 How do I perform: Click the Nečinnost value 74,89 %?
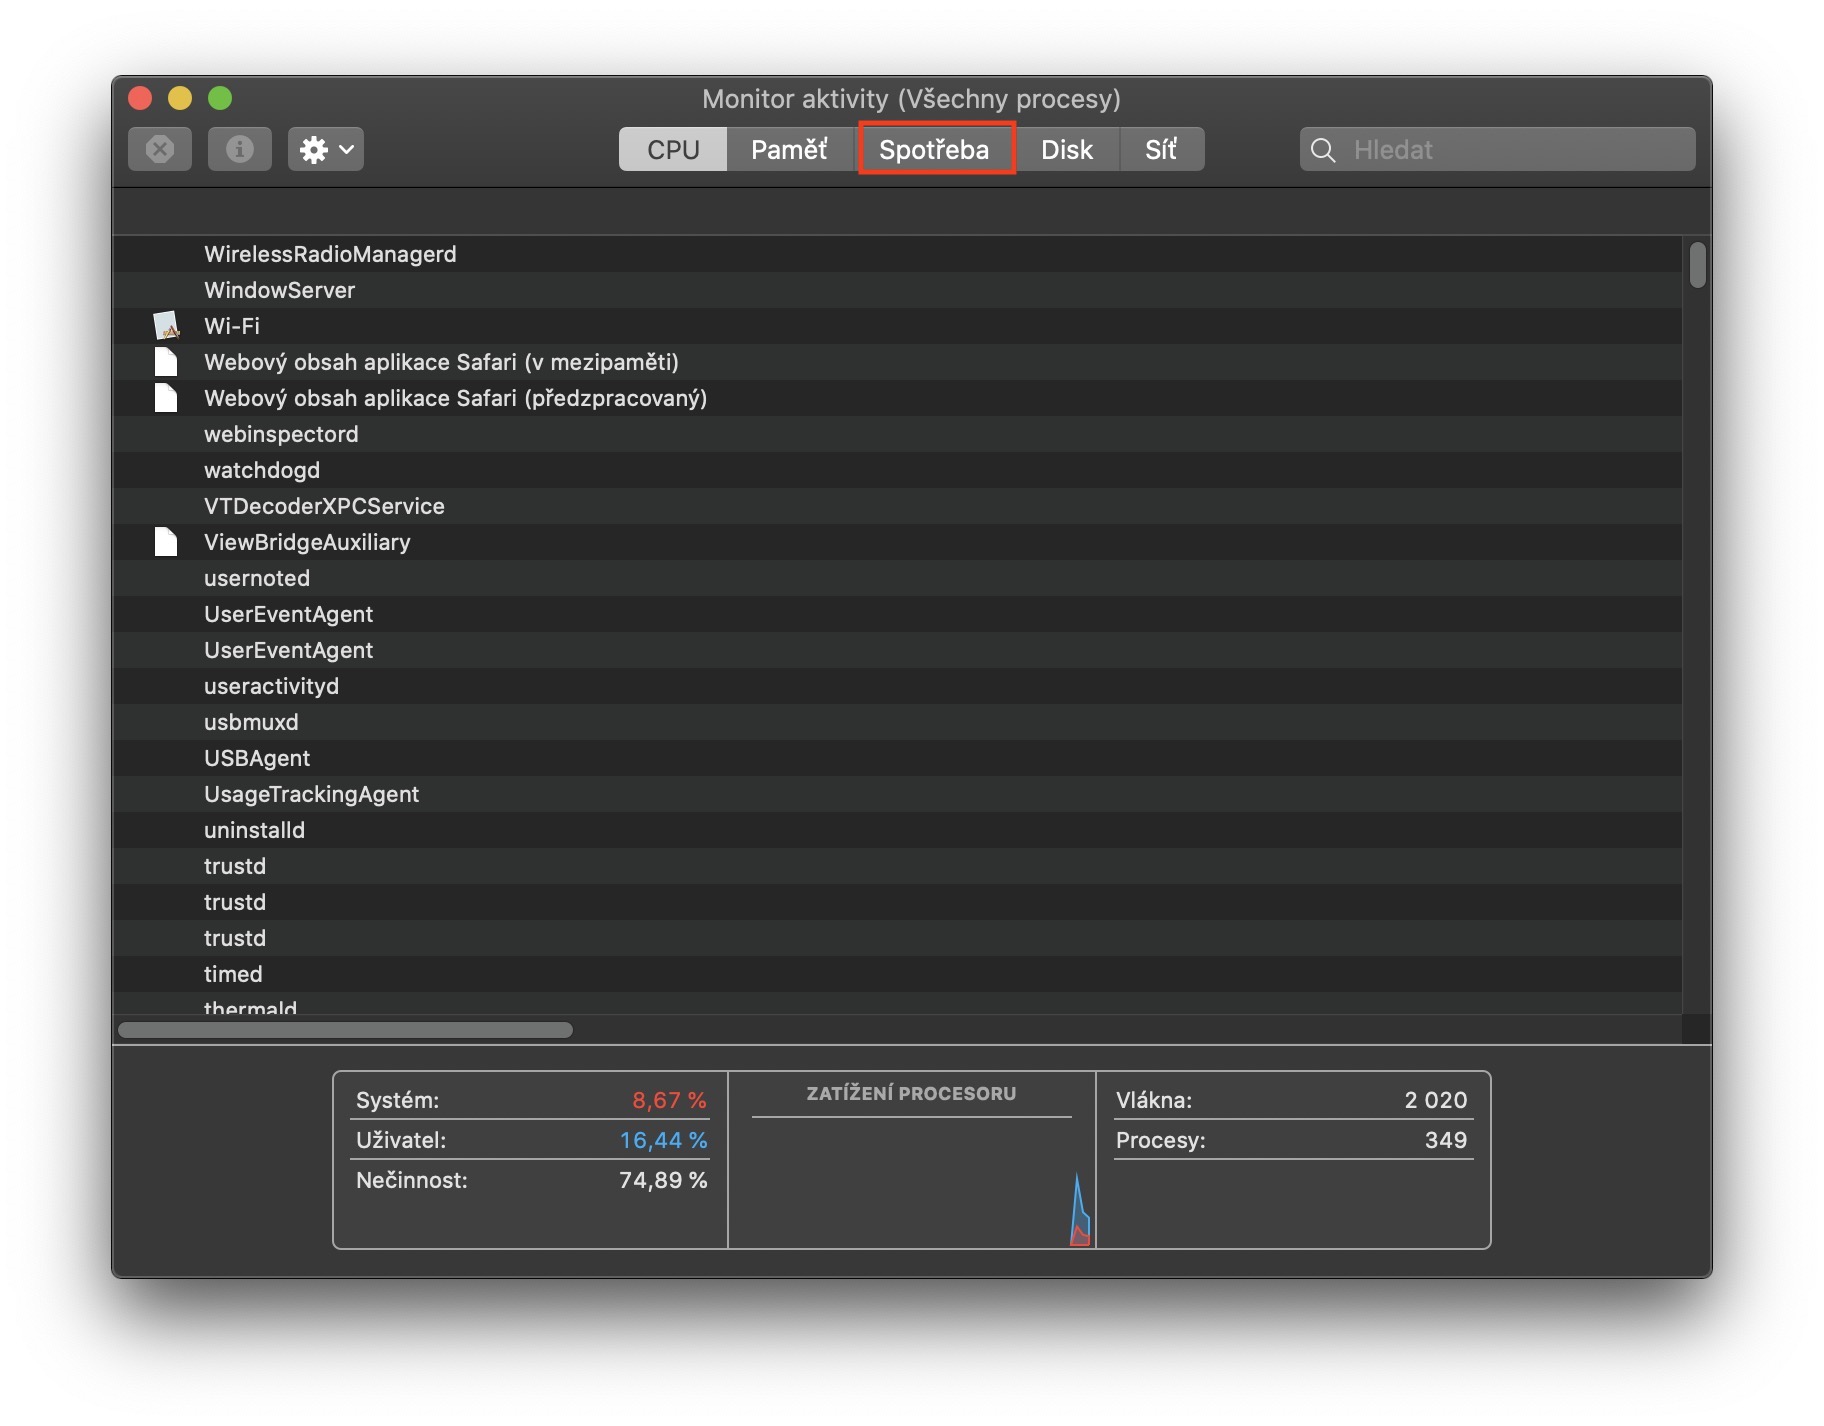tap(663, 1180)
